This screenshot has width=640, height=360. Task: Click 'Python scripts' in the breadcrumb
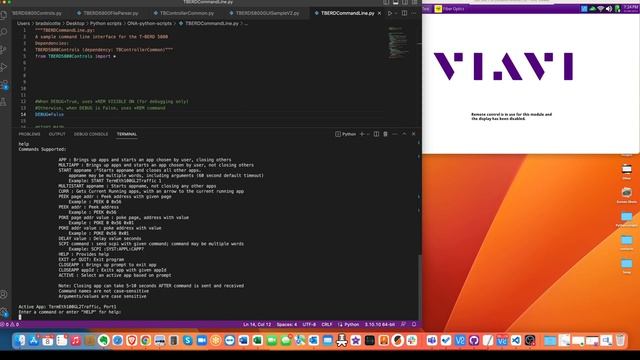coord(106,24)
